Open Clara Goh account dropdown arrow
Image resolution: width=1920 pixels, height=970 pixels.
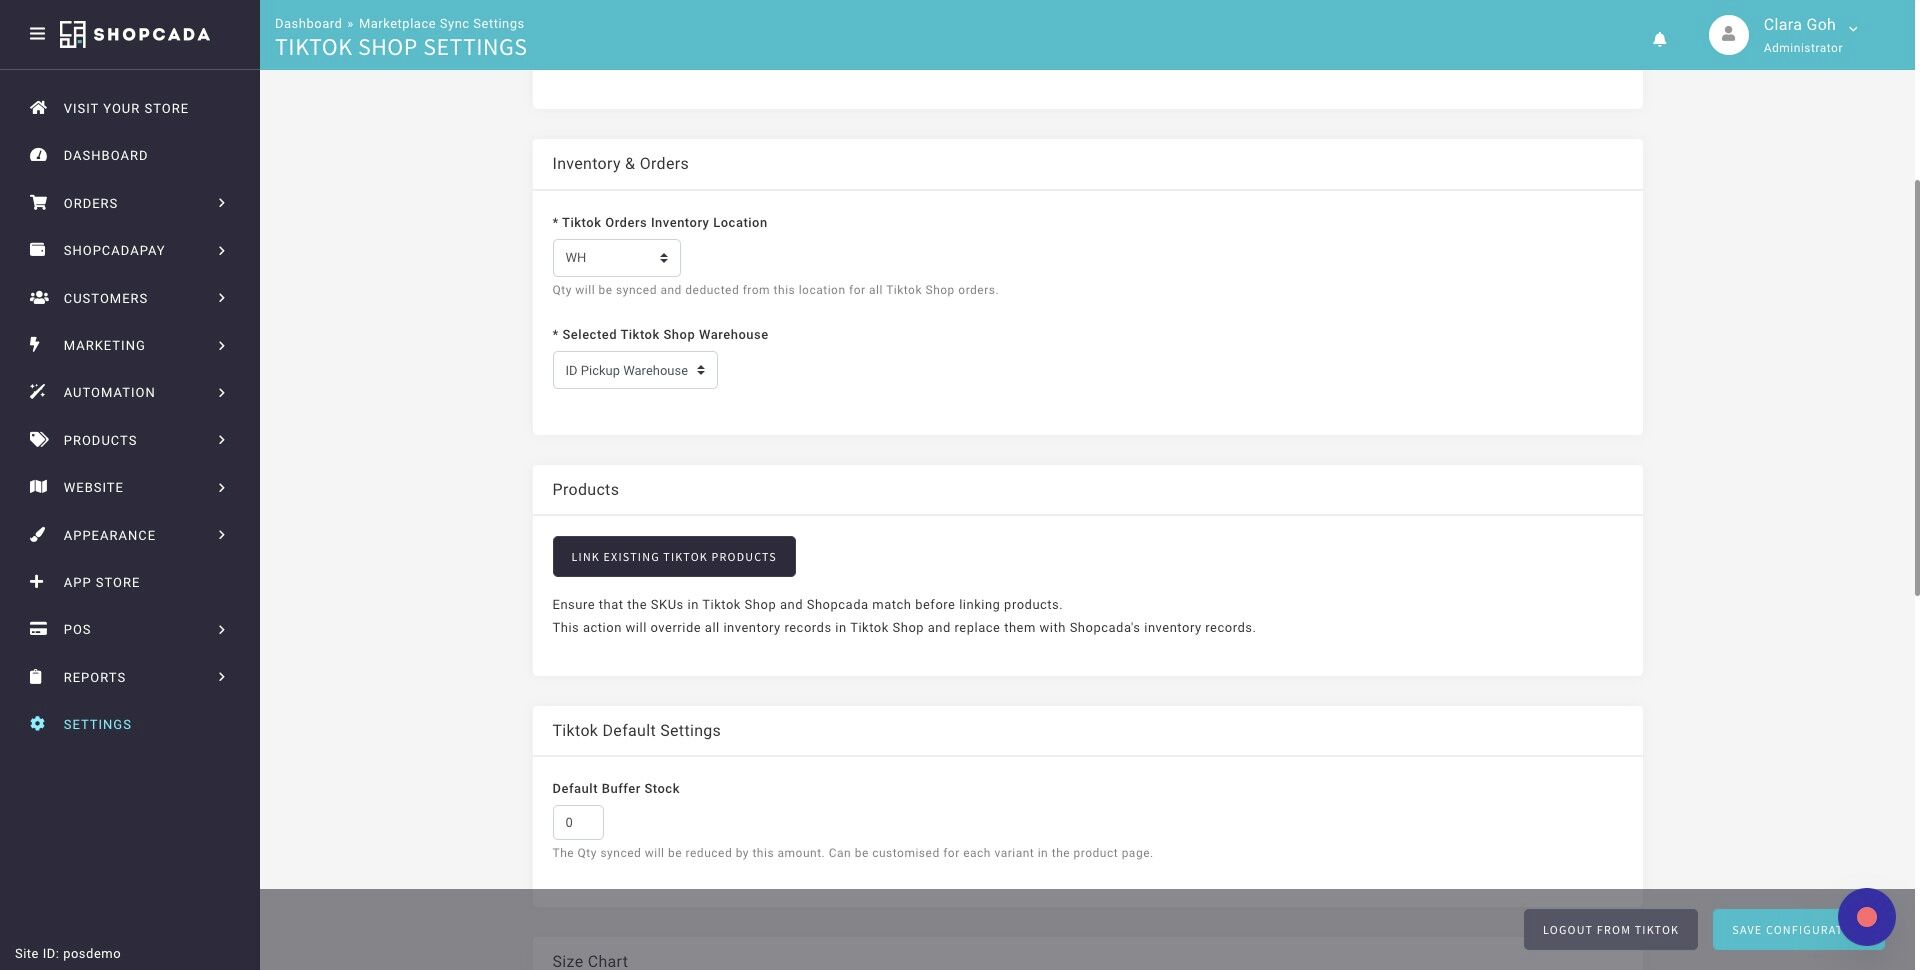pyautogui.click(x=1853, y=29)
